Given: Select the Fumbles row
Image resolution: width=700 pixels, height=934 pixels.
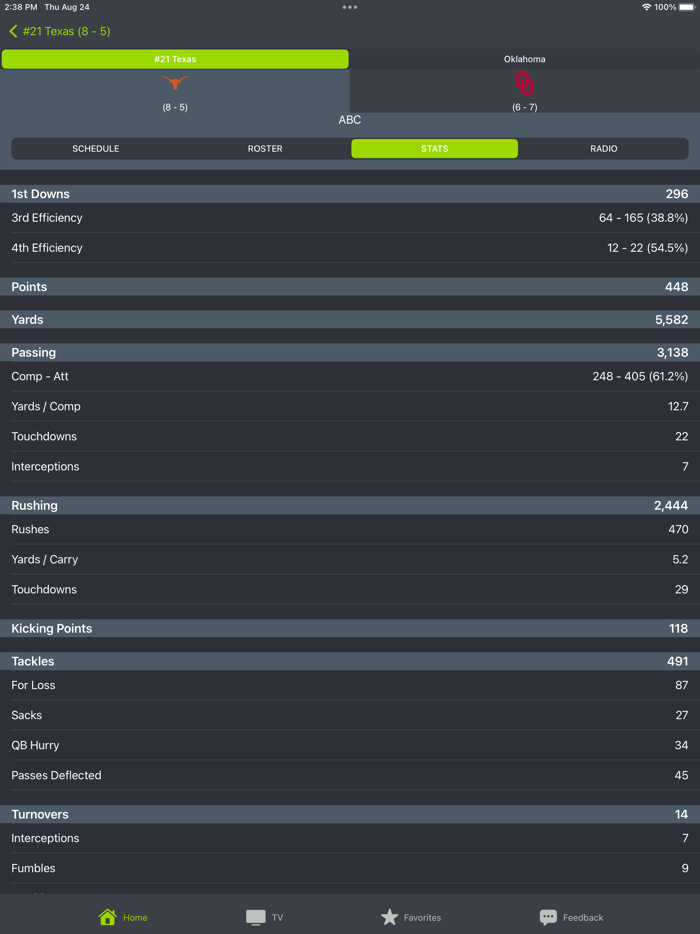Looking at the screenshot, I should point(350,868).
